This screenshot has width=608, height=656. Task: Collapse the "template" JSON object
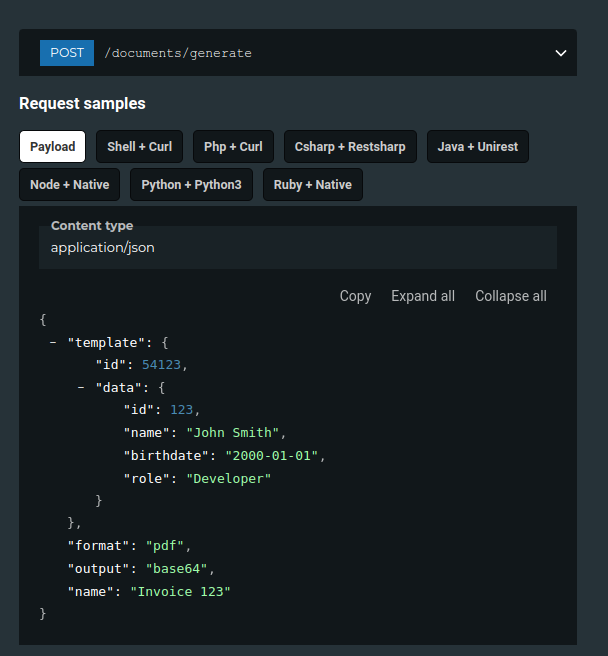click(52, 342)
